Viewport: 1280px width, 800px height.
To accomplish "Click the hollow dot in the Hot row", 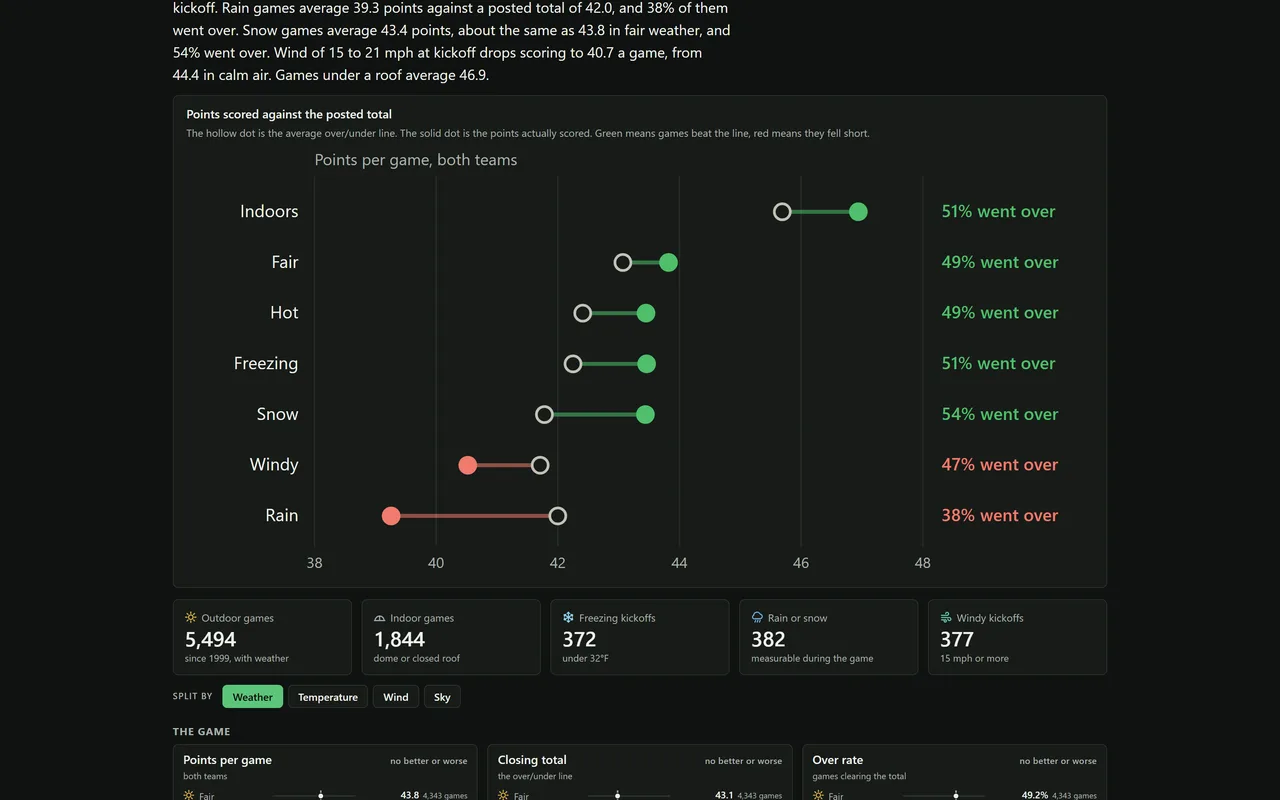I will click(583, 313).
